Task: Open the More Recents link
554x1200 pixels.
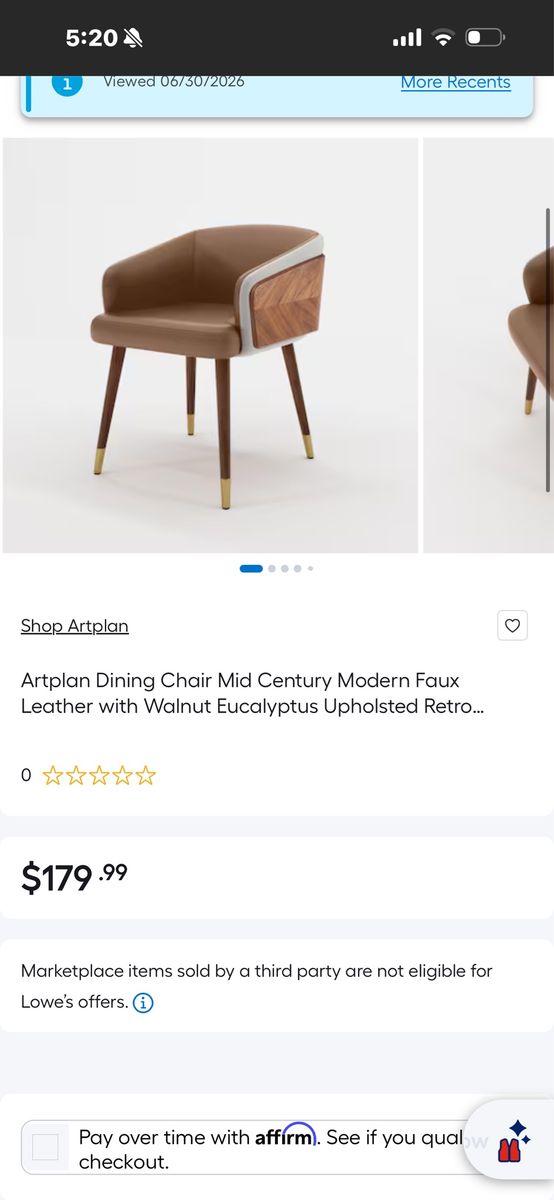Action: tap(456, 82)
